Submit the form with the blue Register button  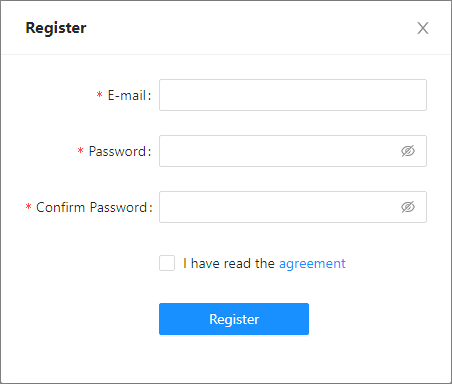point(234,319)
